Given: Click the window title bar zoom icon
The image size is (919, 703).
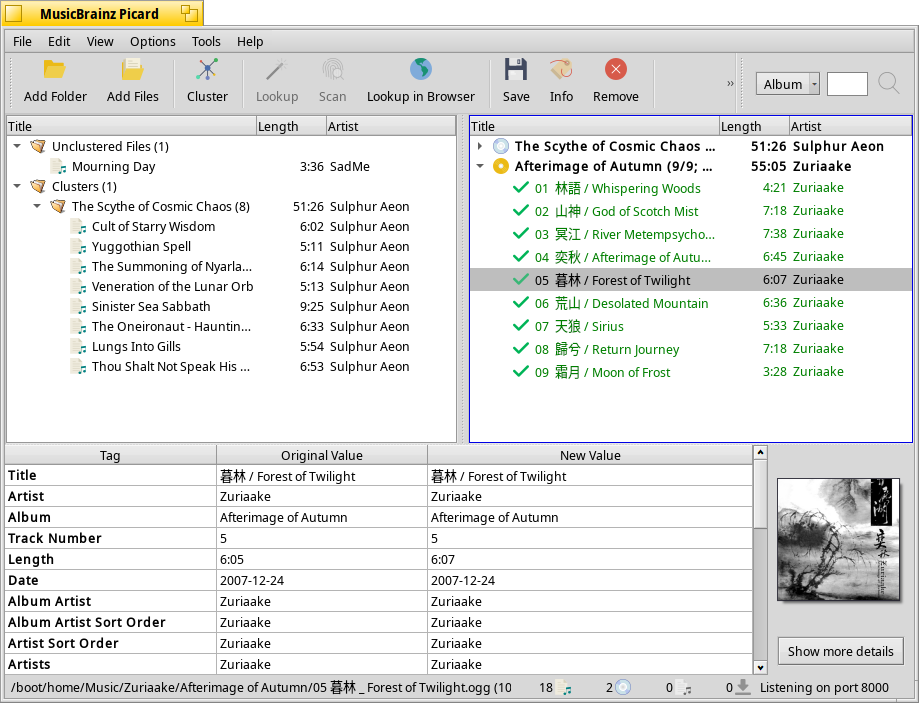Looking at the screenshot, I should click(x=189, y=13).
